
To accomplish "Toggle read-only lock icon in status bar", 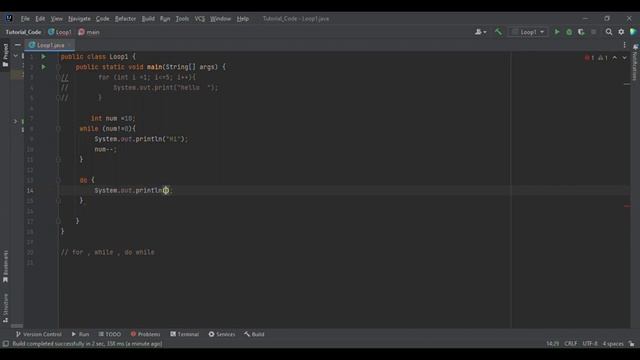I will pyautogui.click(x=631, y=344).
